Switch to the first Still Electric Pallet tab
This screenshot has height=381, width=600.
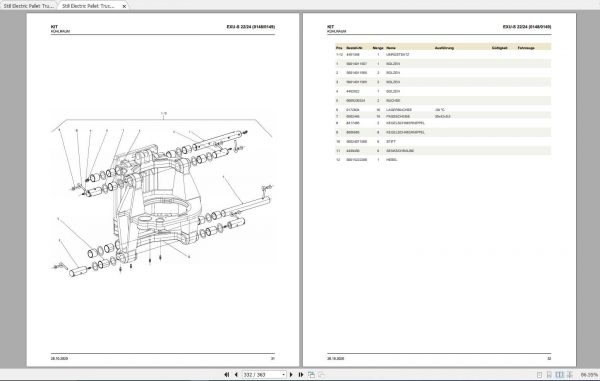click(28, 6)
